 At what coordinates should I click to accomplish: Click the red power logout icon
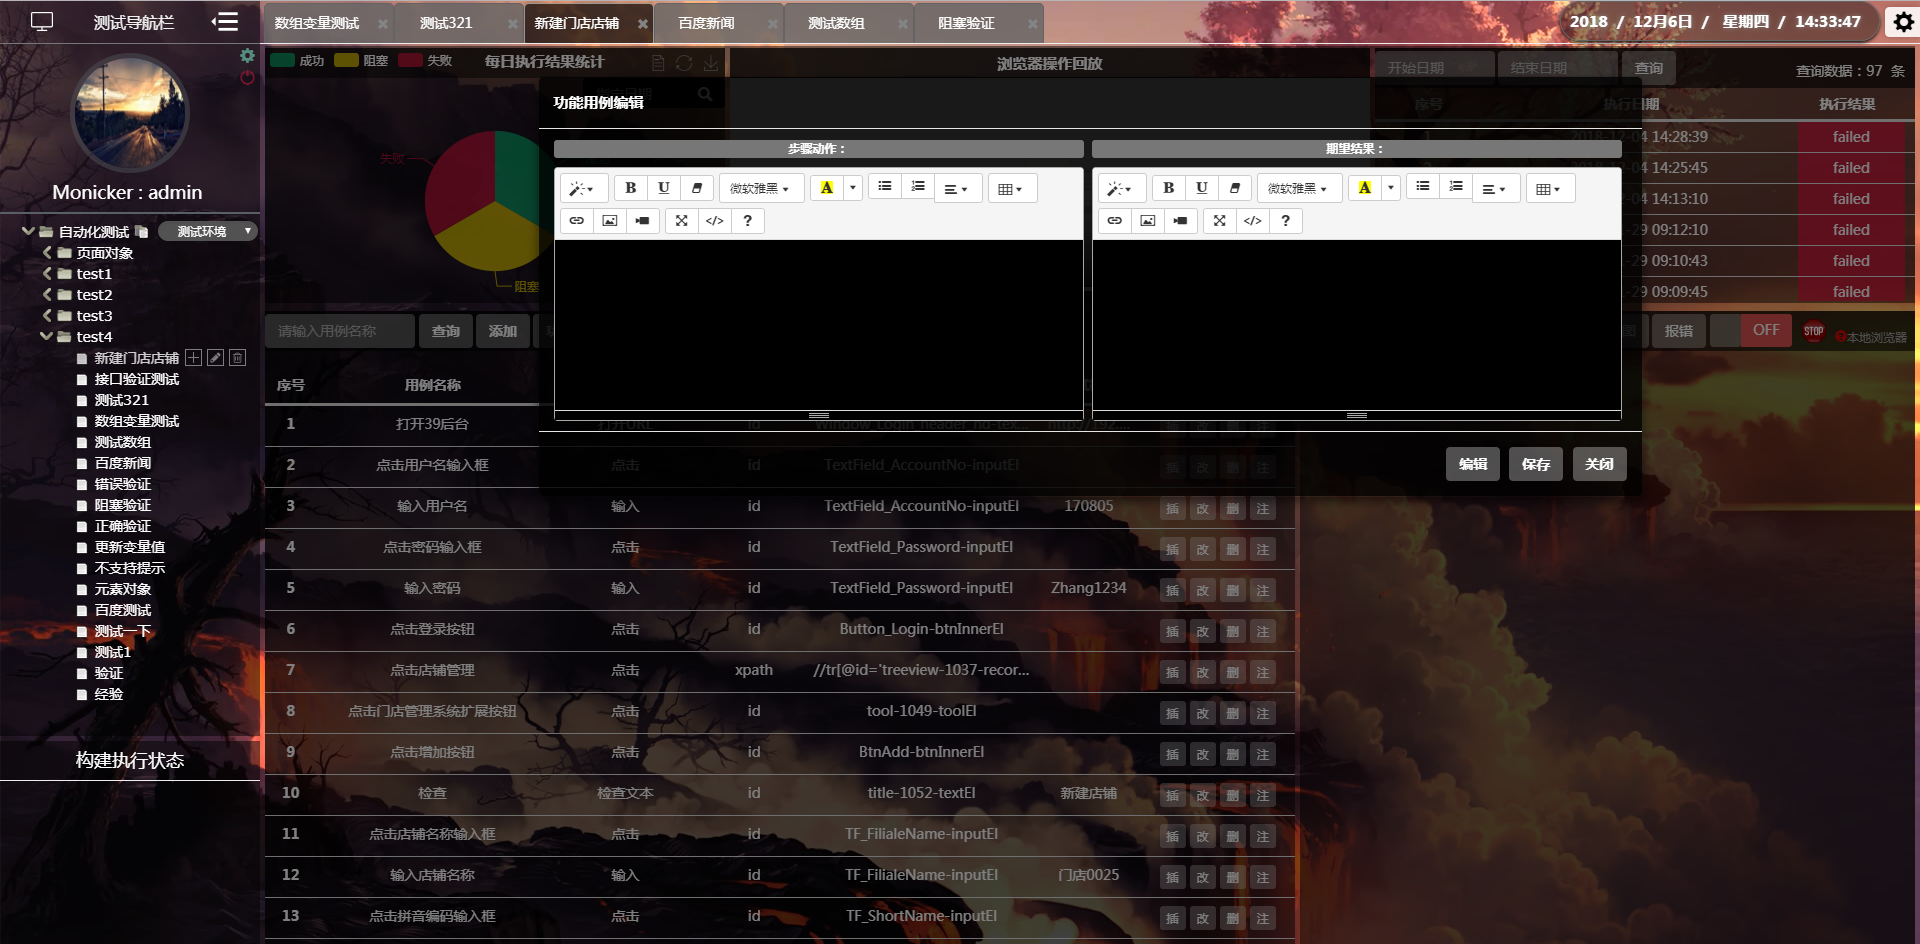click(247, 78)
